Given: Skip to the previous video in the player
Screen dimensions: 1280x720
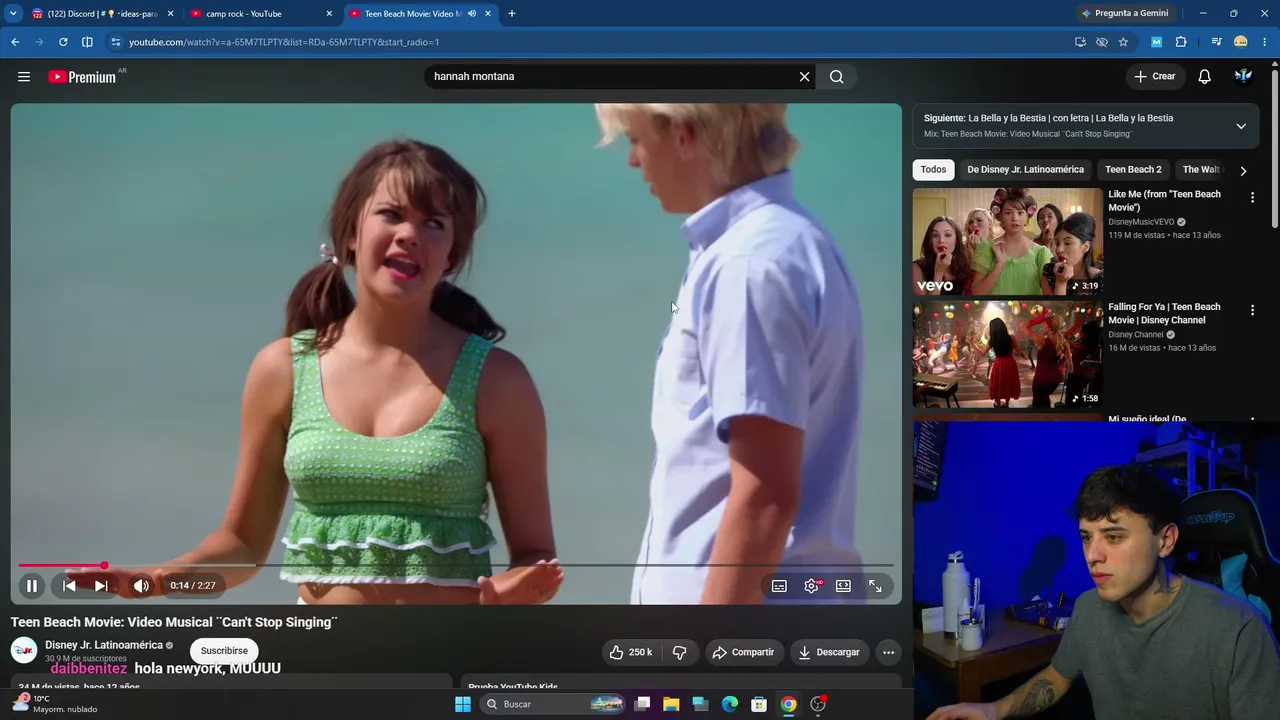Looking at the screenshot, I should click(x=69, y=586).
